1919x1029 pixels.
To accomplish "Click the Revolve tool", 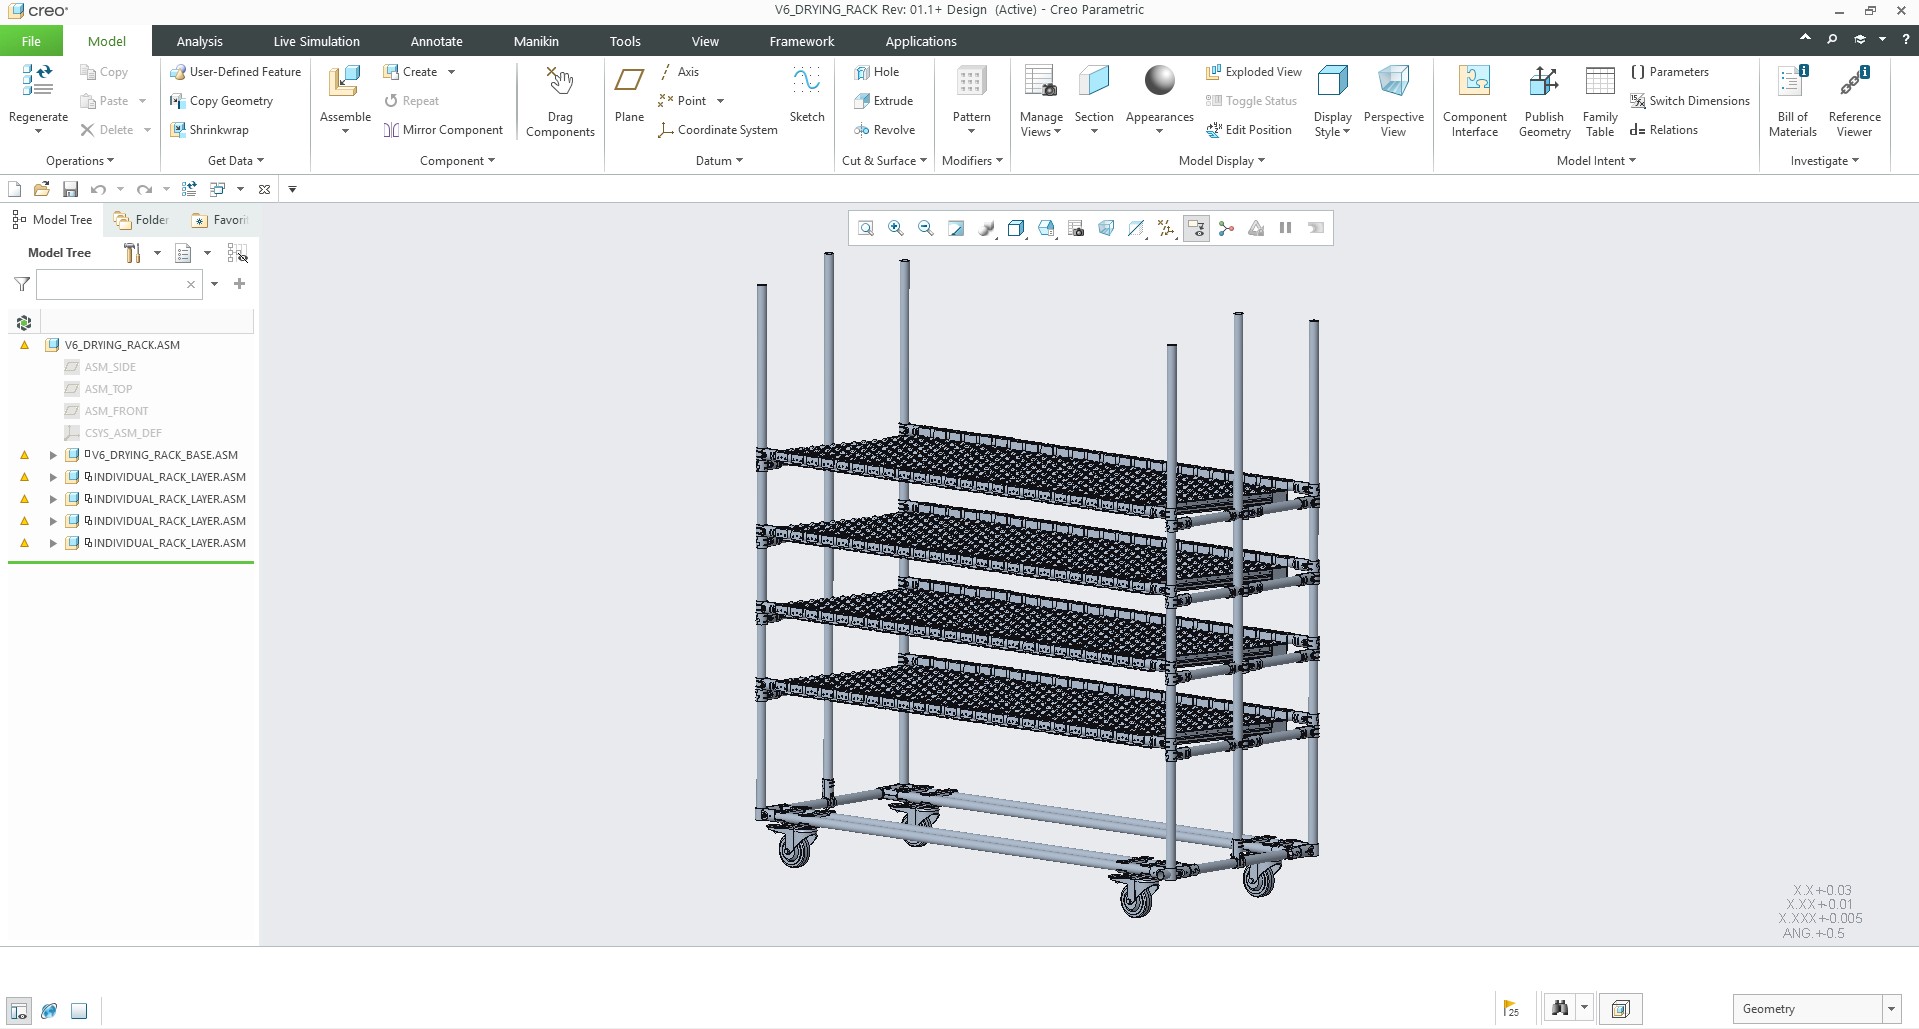I will click(885, 130).
